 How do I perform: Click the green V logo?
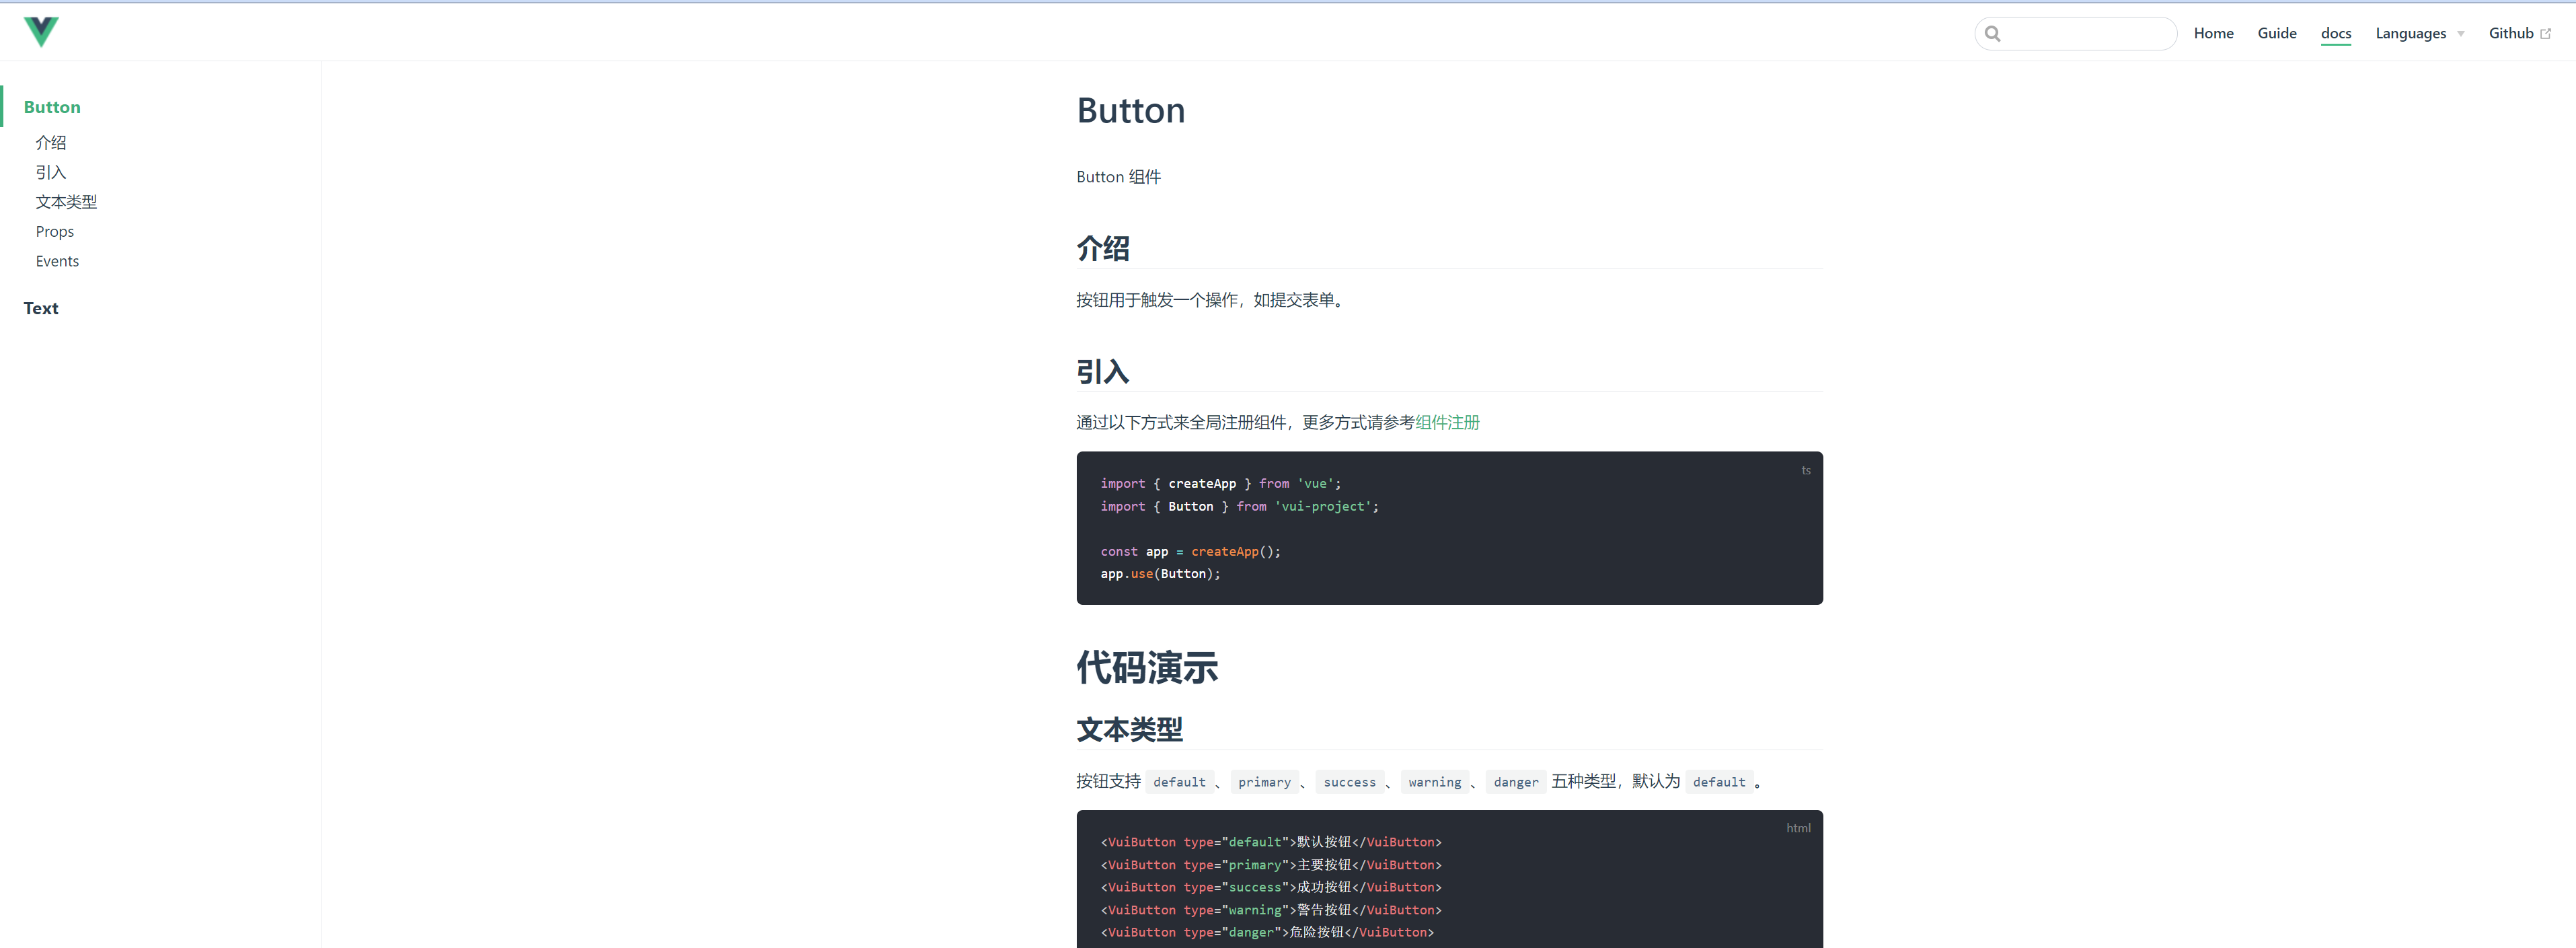tap(41, 32)
